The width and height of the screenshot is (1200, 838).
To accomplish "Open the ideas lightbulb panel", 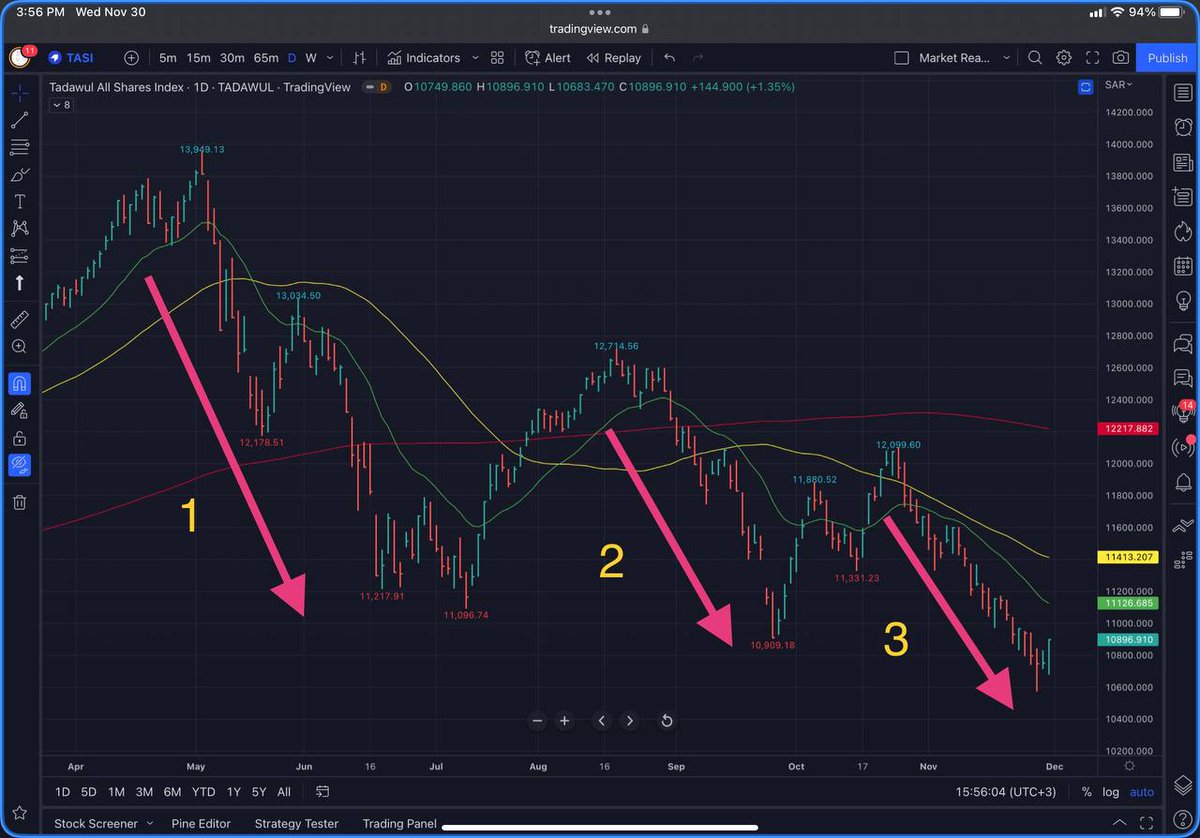I will click(1183, 303).
